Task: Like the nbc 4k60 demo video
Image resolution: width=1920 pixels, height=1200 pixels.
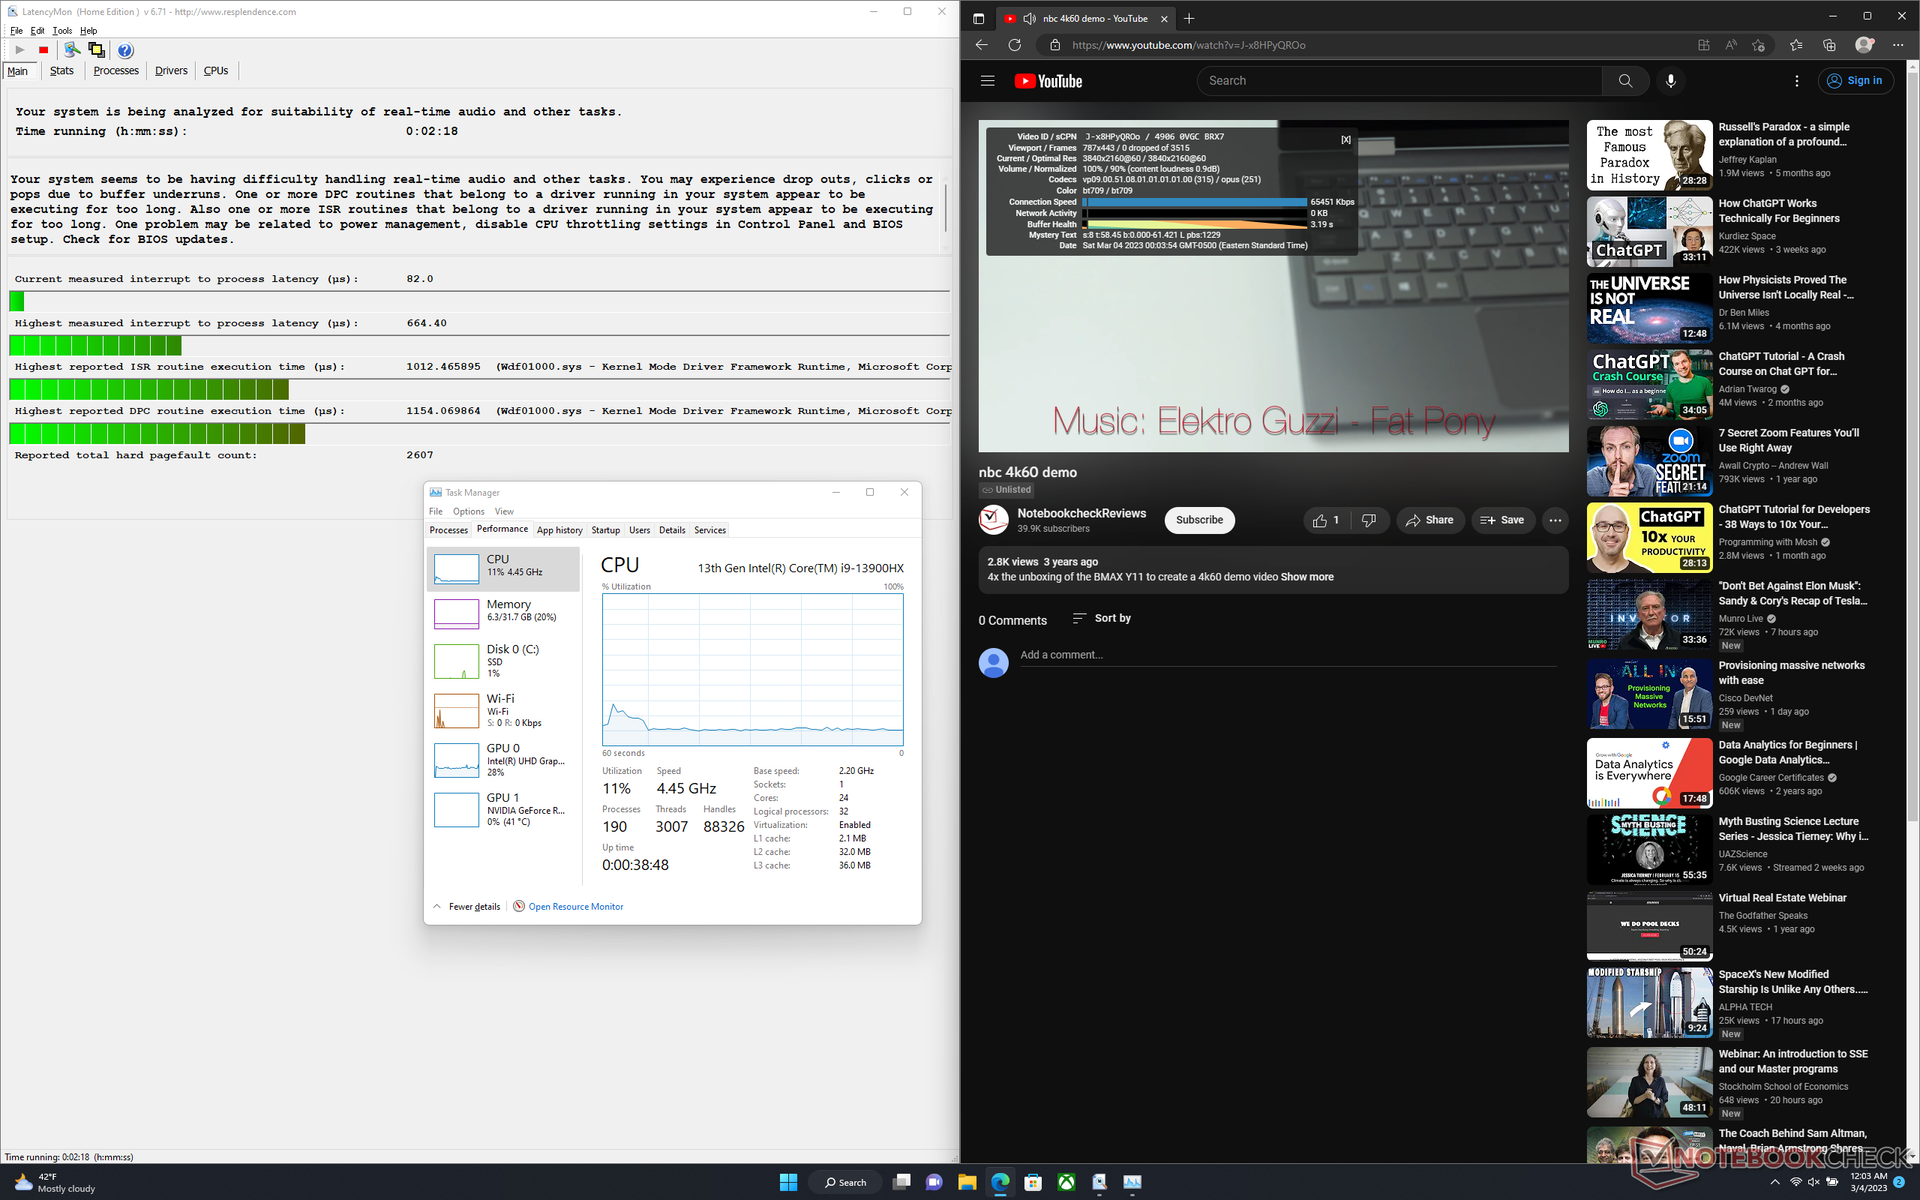Action: [1326, 520]
